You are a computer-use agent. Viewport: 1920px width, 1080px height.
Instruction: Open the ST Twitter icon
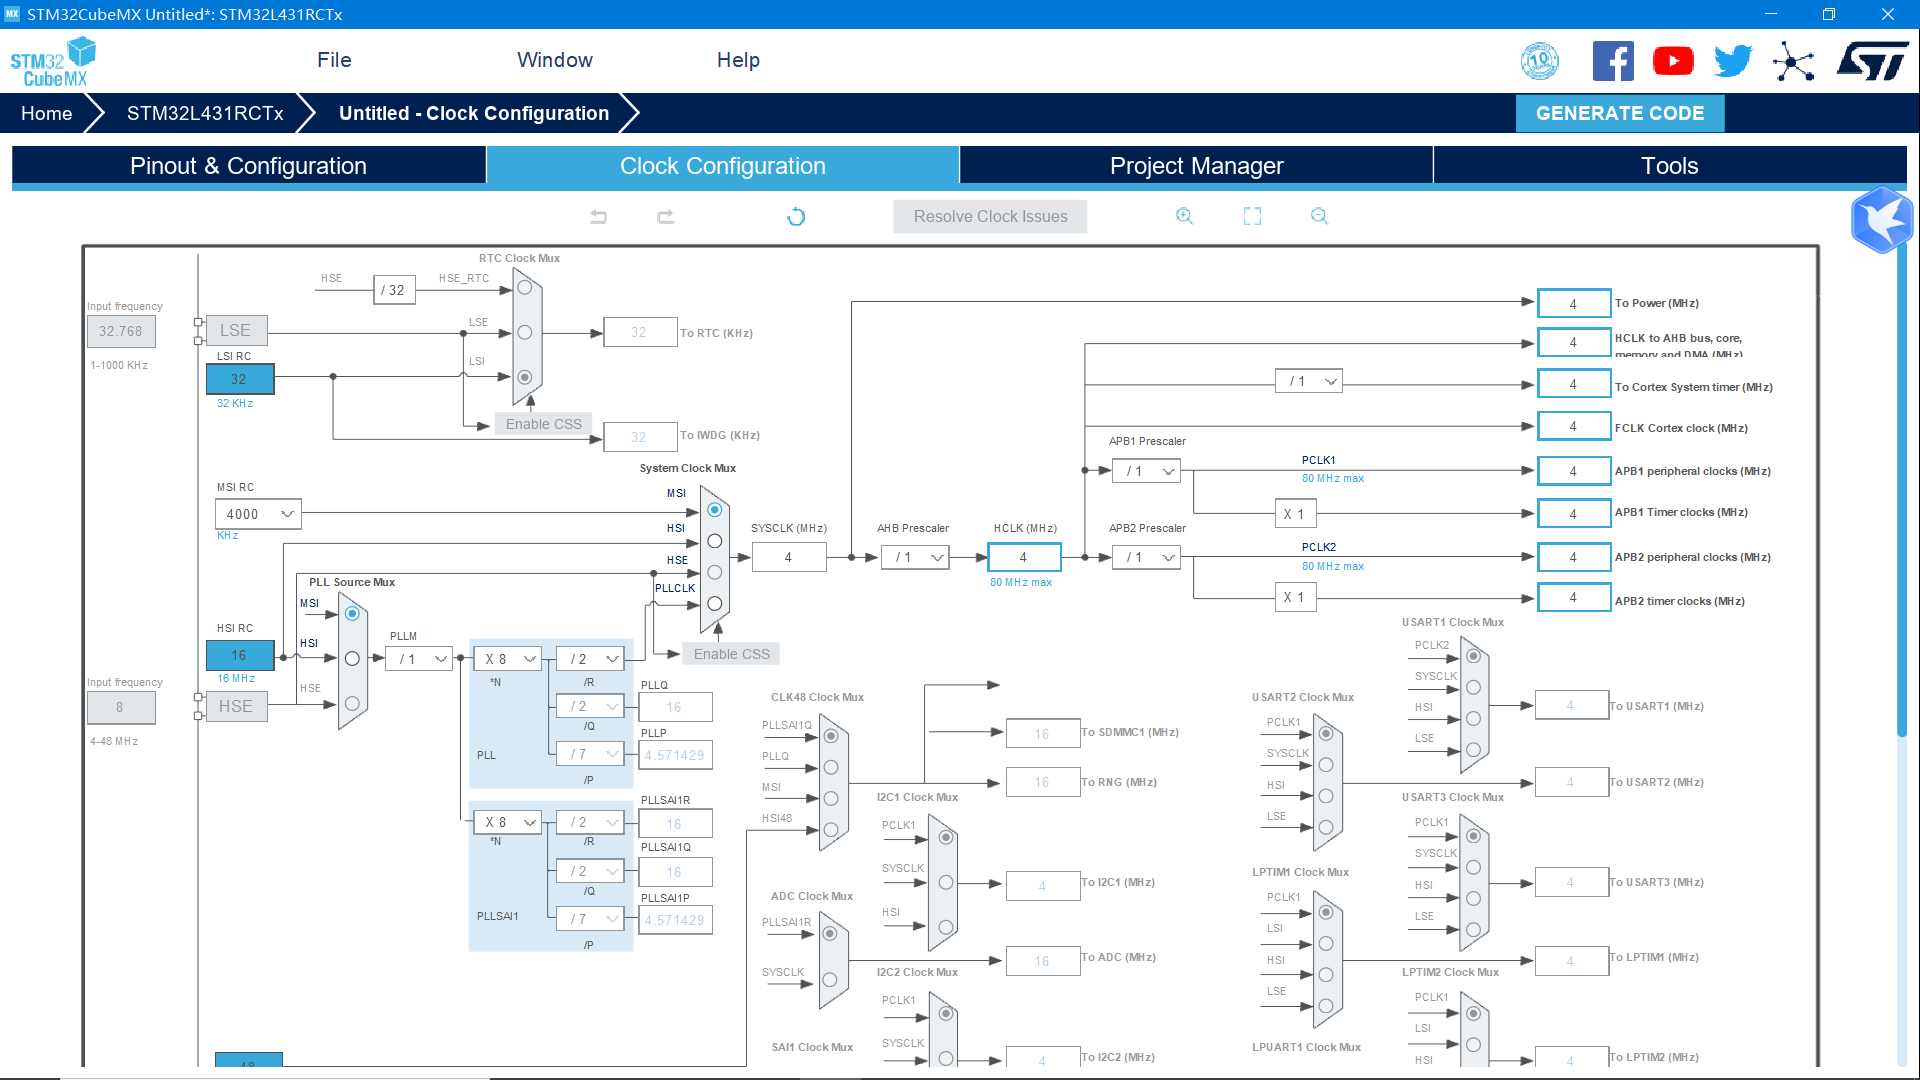[1732, 61]
